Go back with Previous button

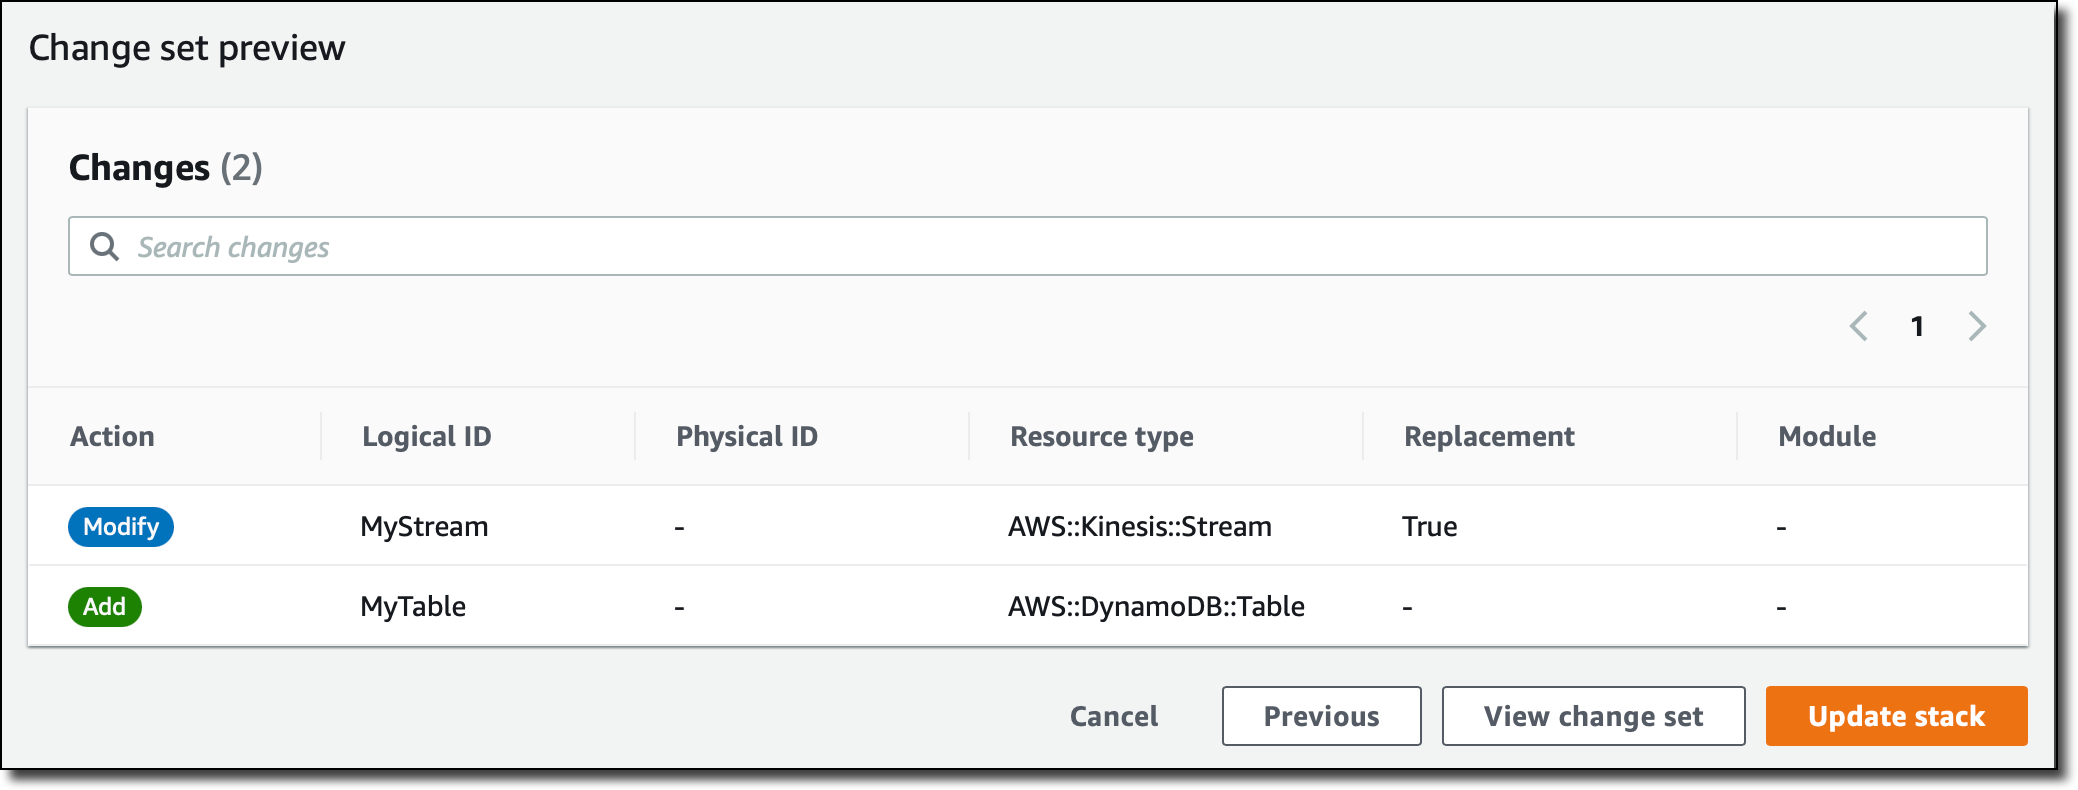coord(1321,716)
